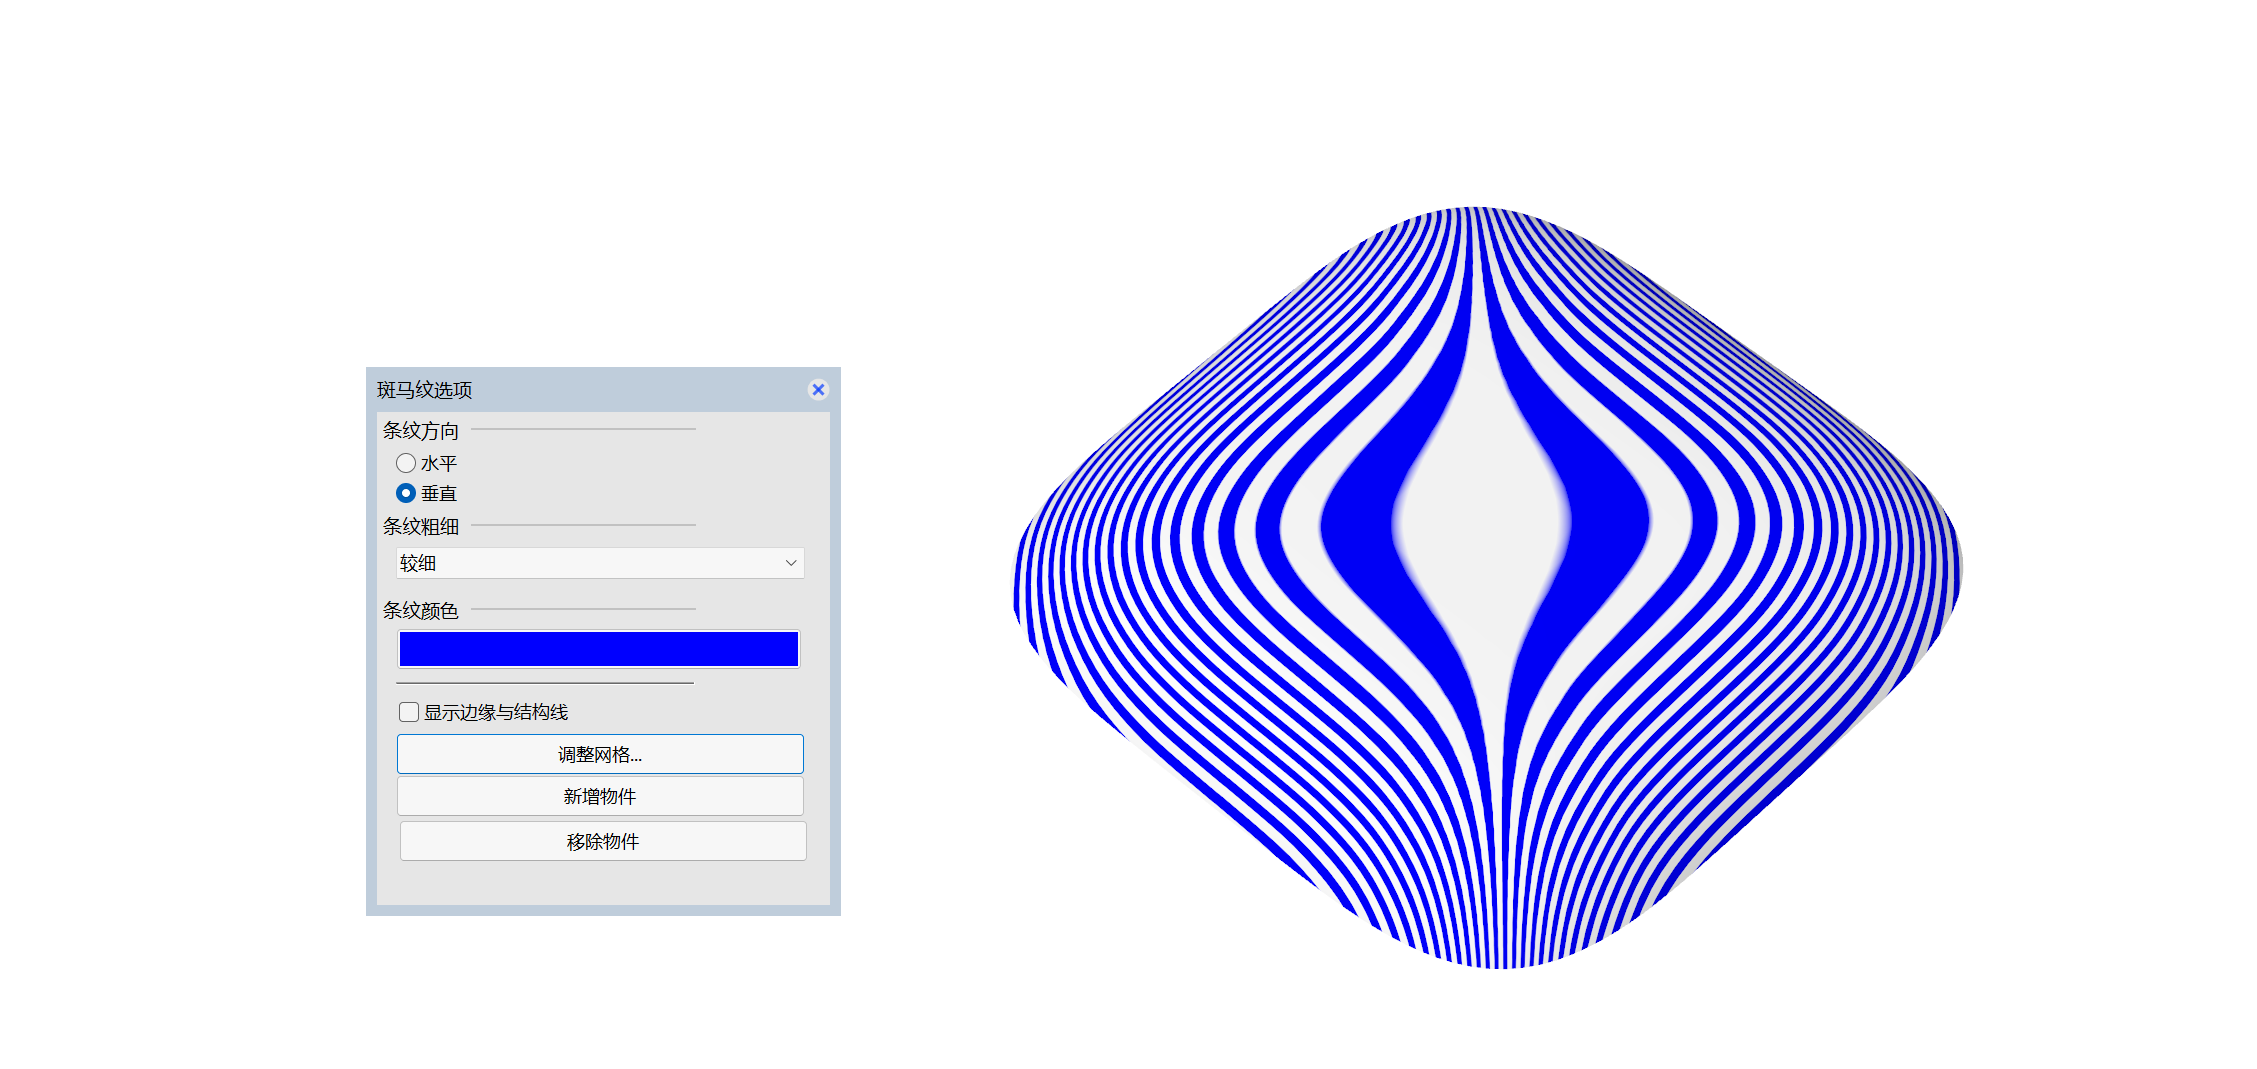Close the 斑马纹选项 dialog with the X icon
The height and width of the screenshot is (1069, 2257).
click(x=819, y=390)
